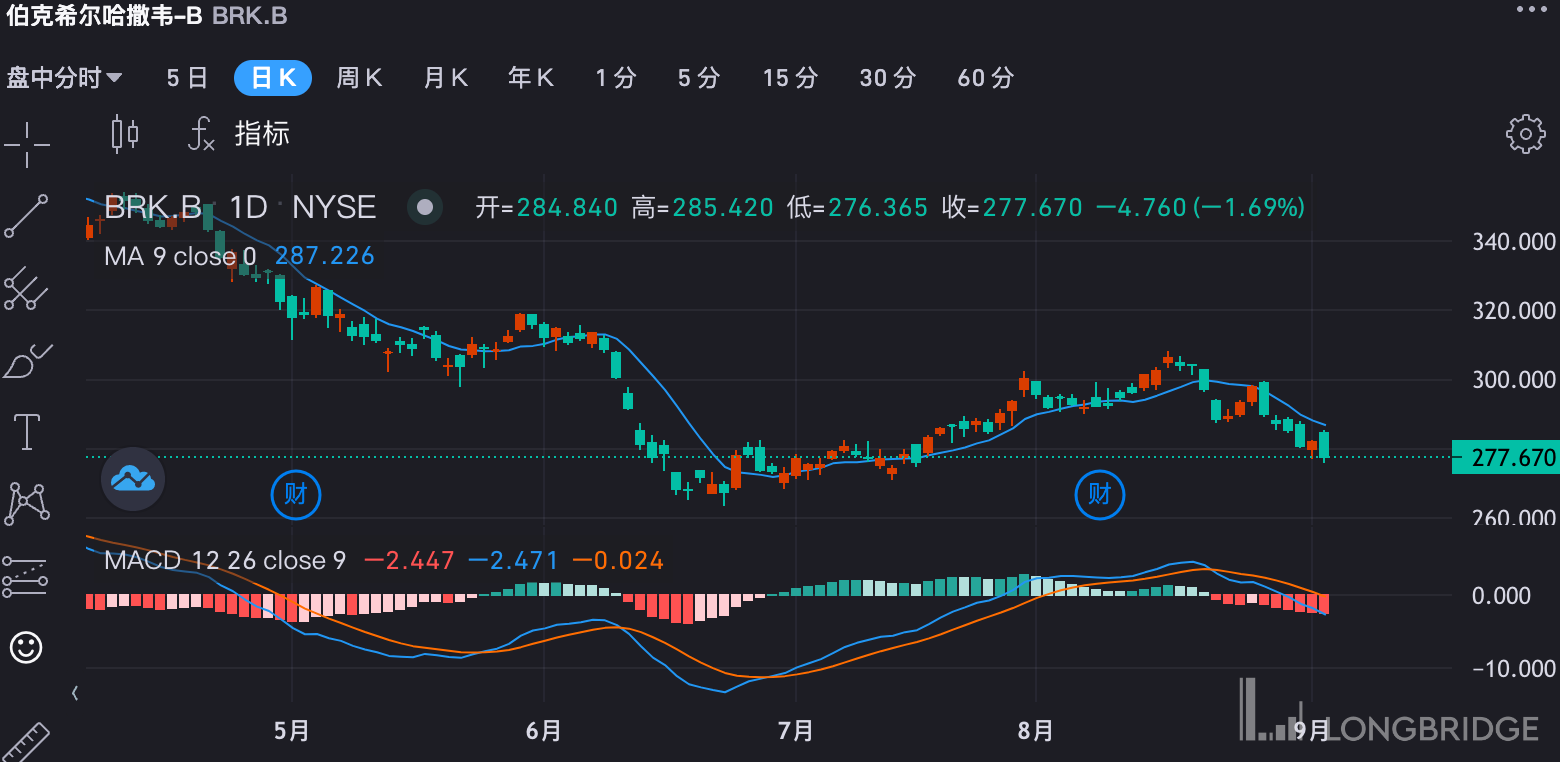This screenshot has height=762, width=1560.
Task: Select the text annotation tool
Action: [x=26, y=432]
